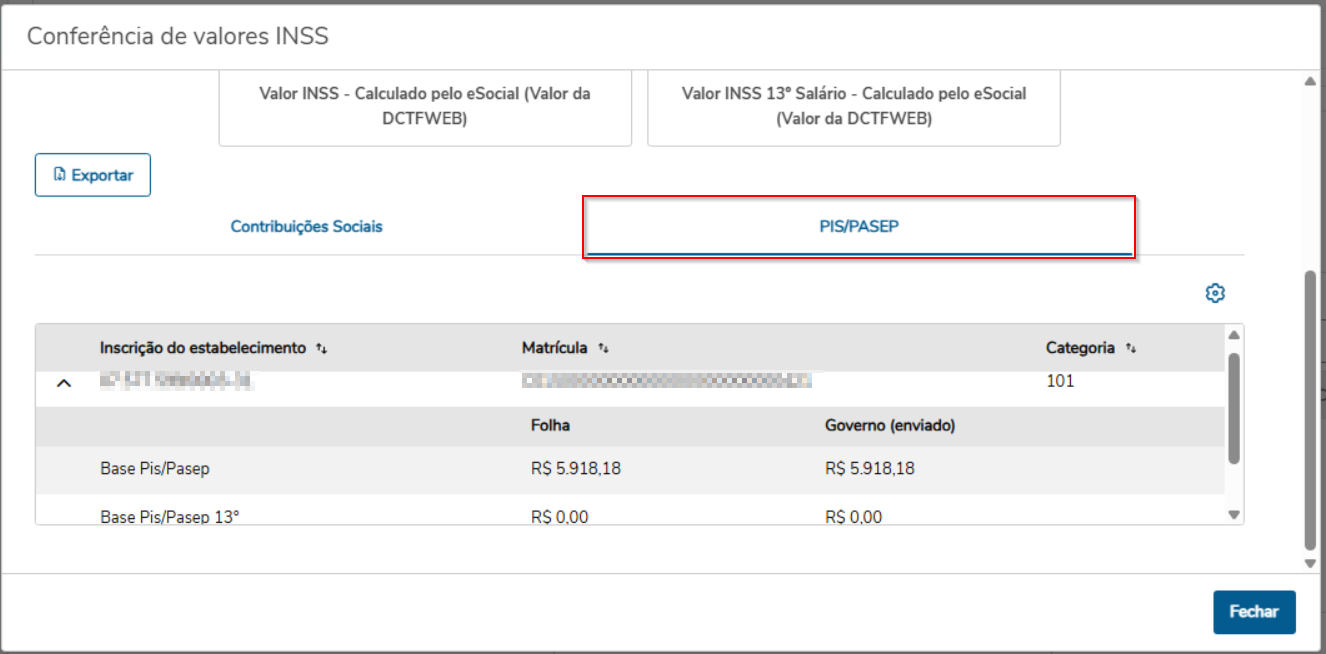Collapse the expanded establishment row chevron
1326x654 pixels.
click(x=64, y=383)
